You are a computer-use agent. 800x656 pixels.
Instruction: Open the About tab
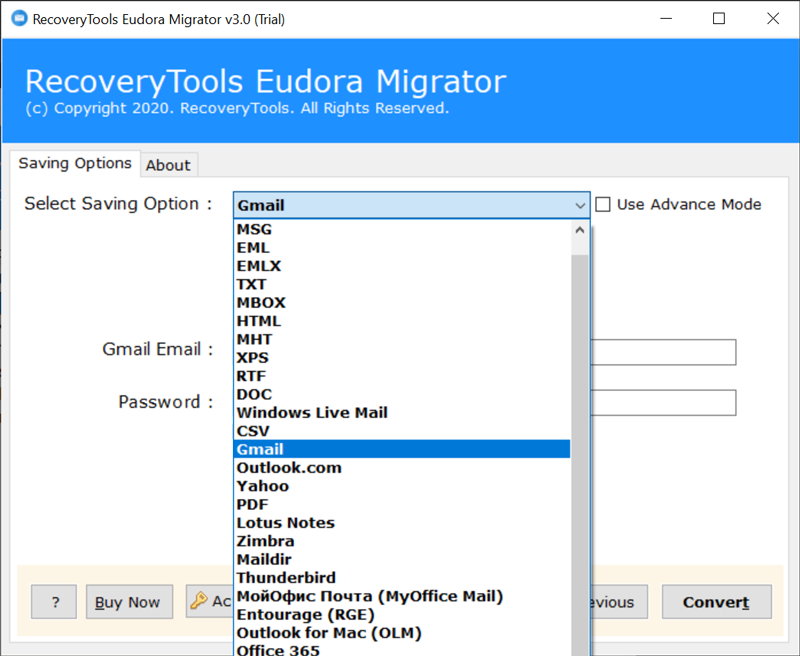168,165
